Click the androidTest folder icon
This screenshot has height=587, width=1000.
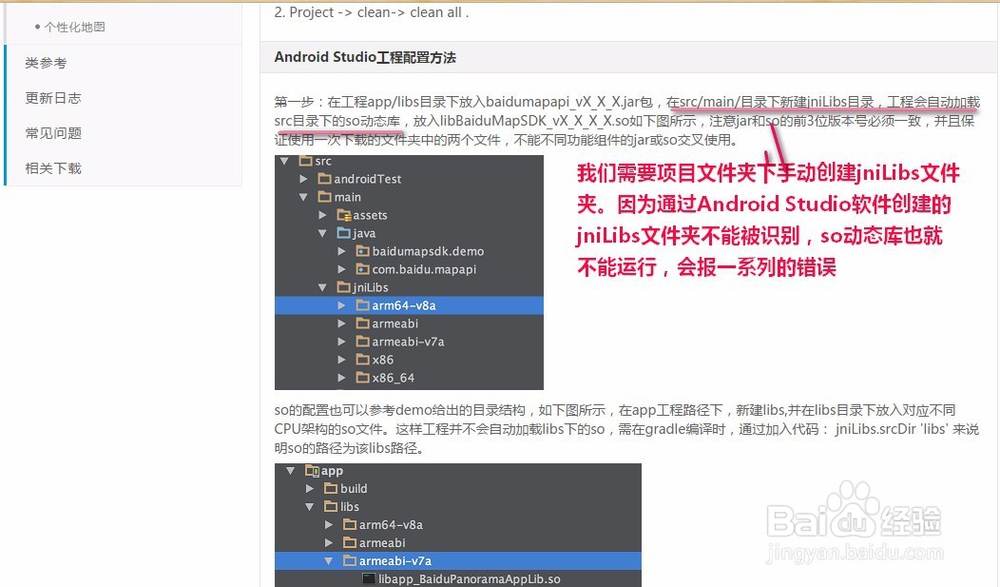tap(325, 179)
